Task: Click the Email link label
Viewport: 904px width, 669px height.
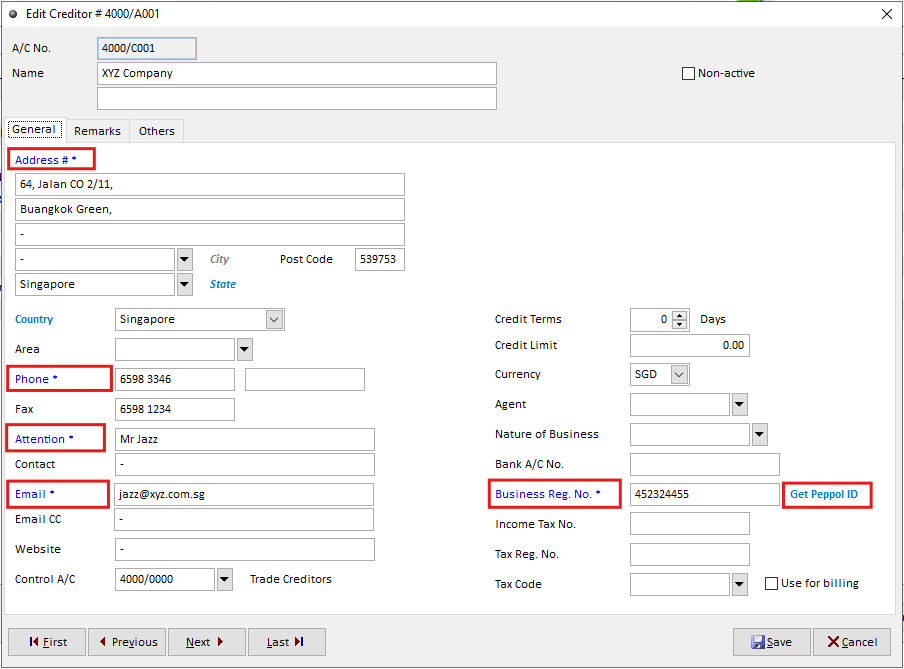Action: [34, 494]
